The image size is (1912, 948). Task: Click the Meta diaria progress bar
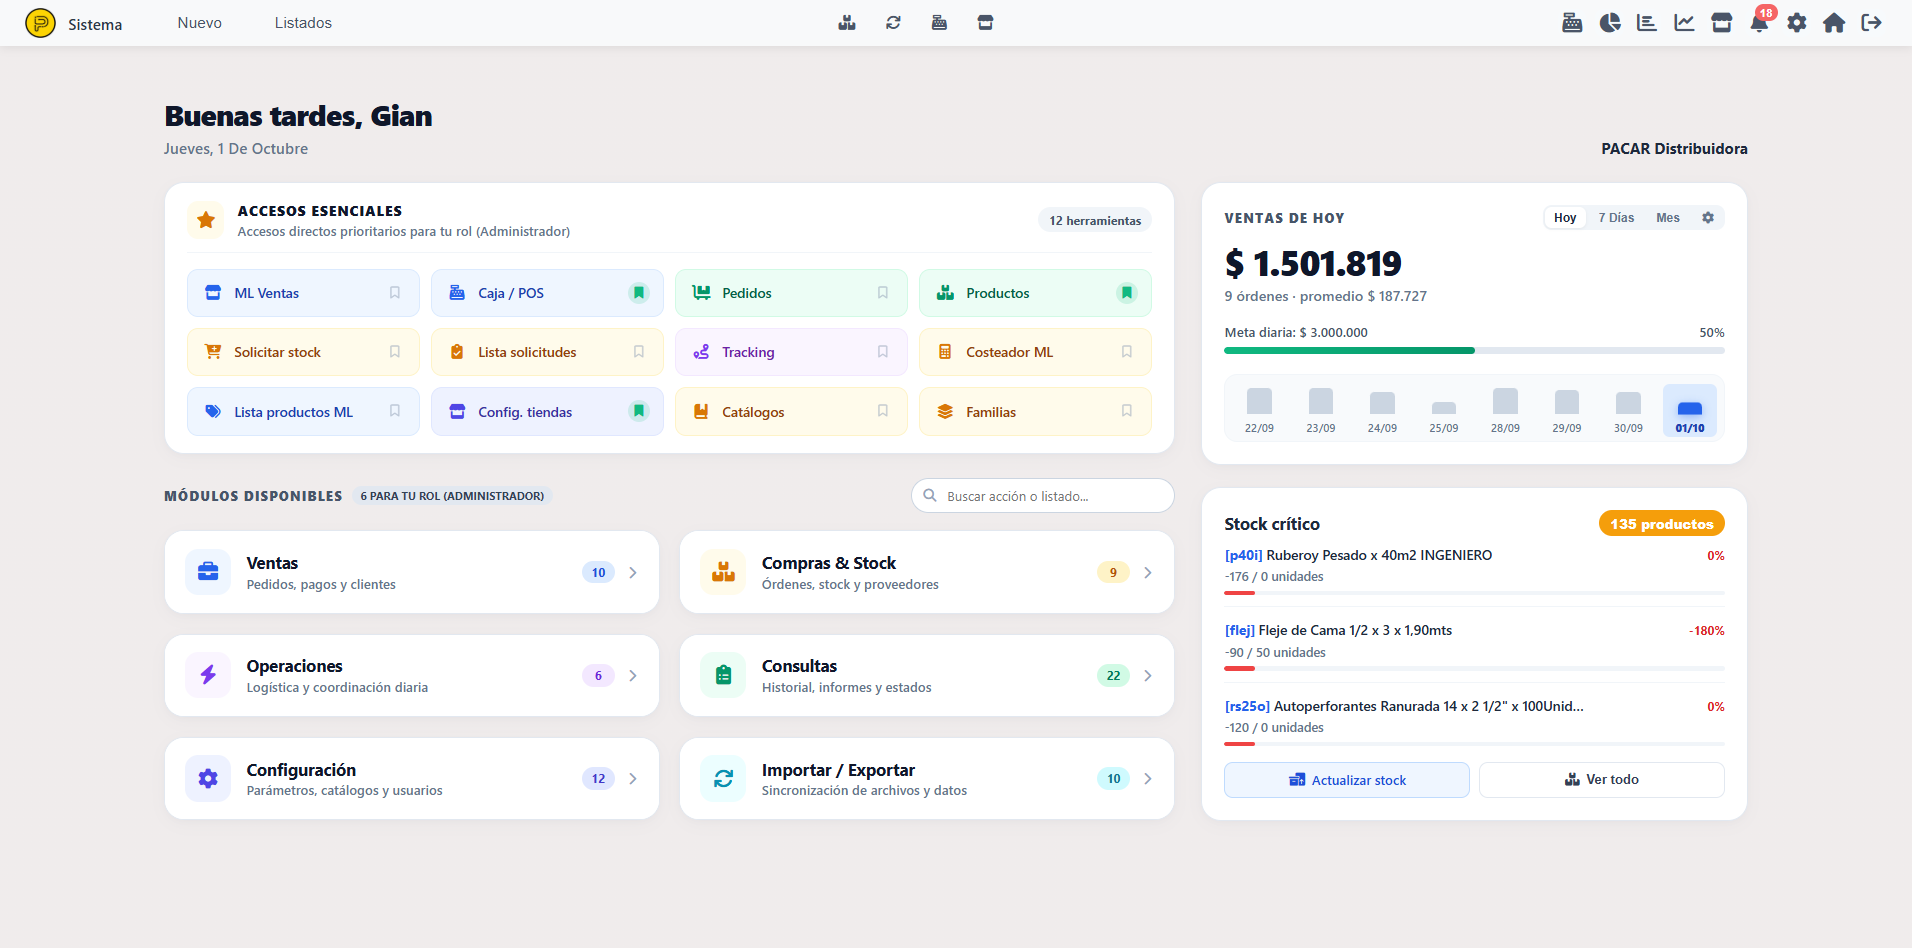coord(1474,350)
